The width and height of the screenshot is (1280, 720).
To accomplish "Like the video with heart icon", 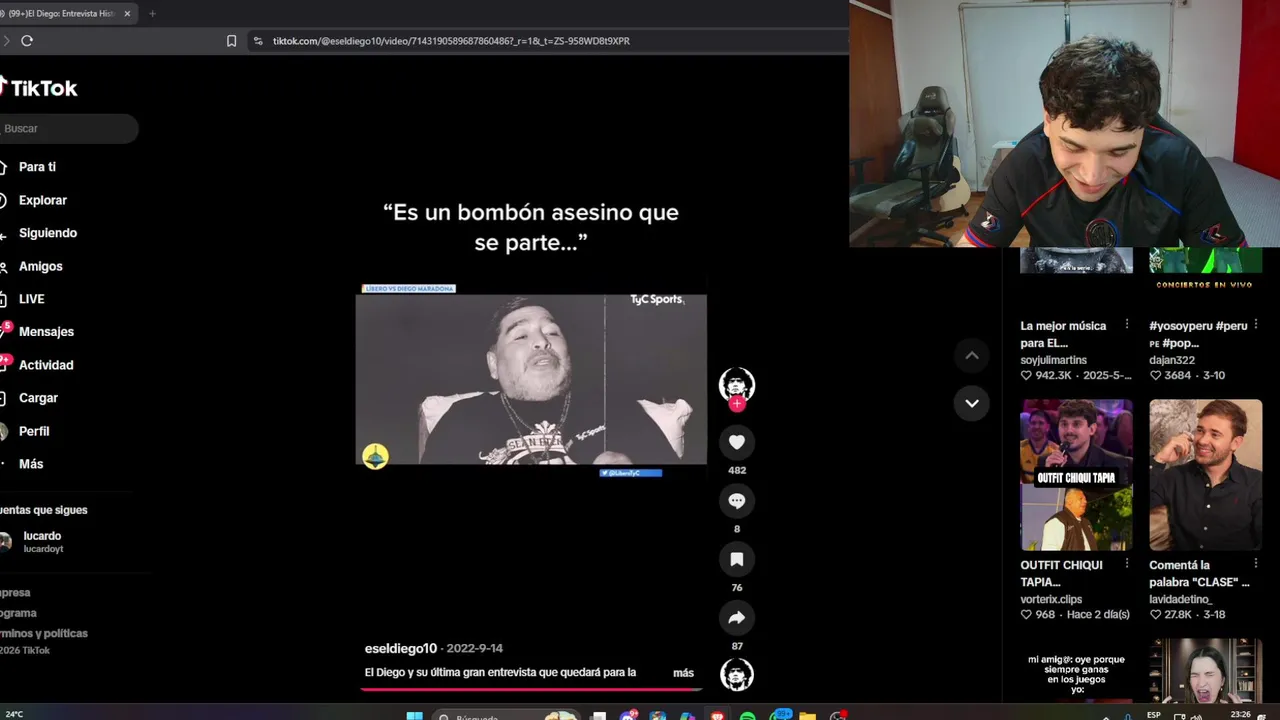I will [737, 442].
